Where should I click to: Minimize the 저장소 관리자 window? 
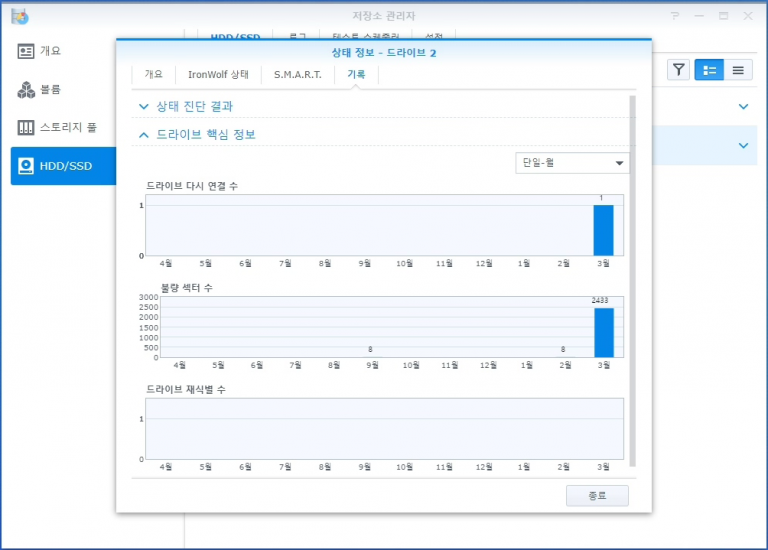(699, 16)
